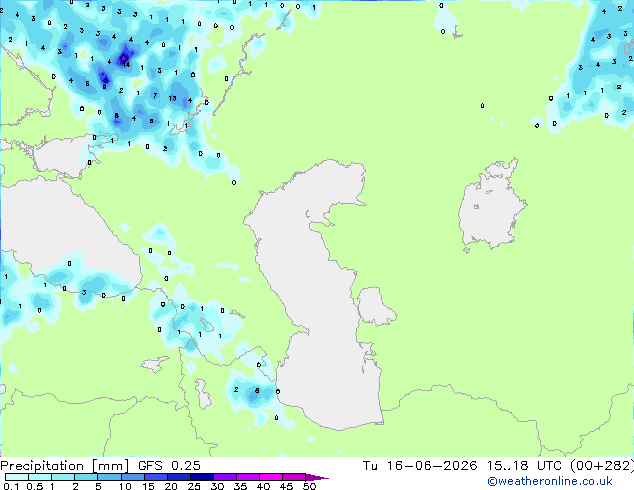Pick the 25–30 mm navy legend swatch

201,477
